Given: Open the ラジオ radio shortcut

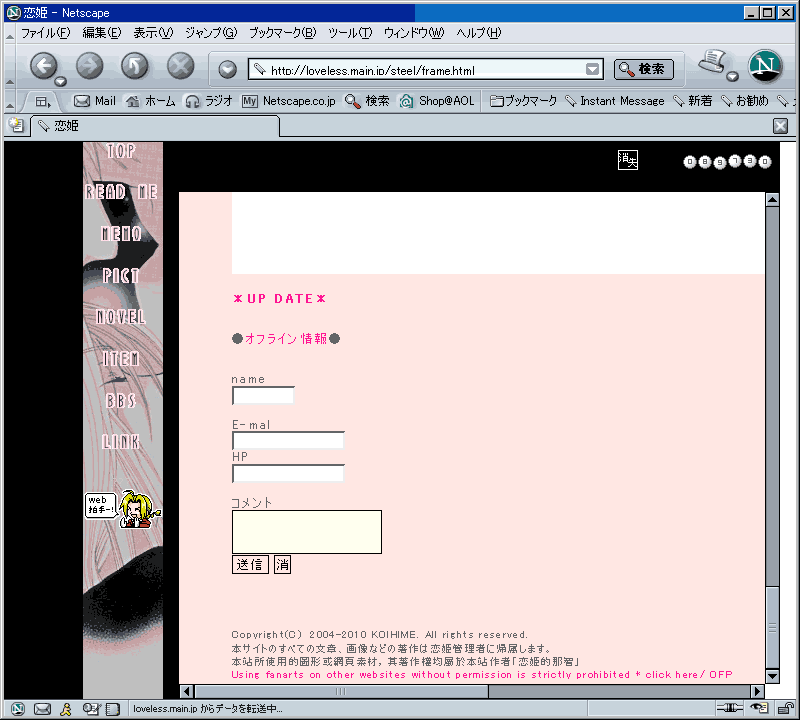Looking at the screenshot, I should click(x=209, y=101).
